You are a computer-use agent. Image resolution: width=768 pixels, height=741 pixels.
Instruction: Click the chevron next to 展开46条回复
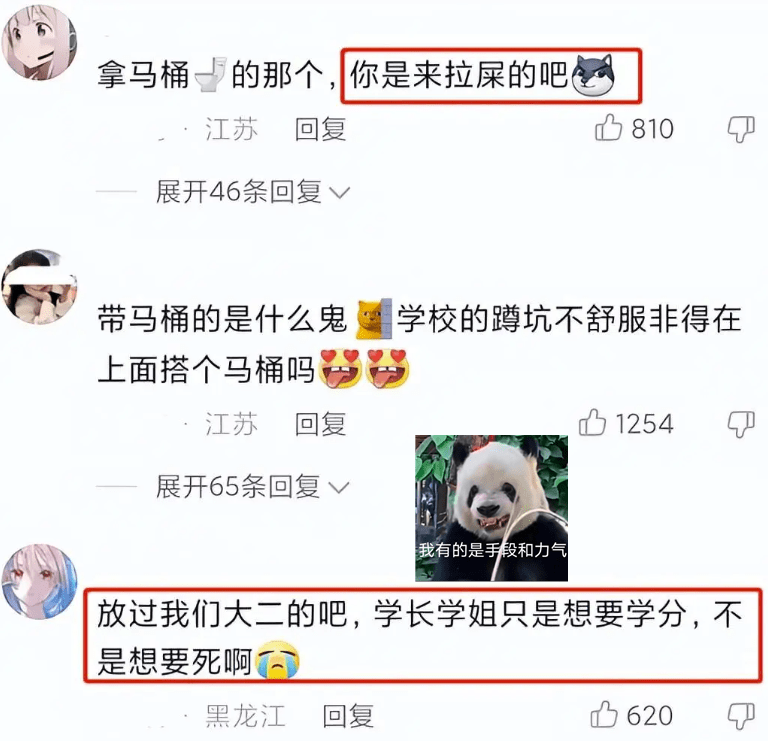click(339, 192)
